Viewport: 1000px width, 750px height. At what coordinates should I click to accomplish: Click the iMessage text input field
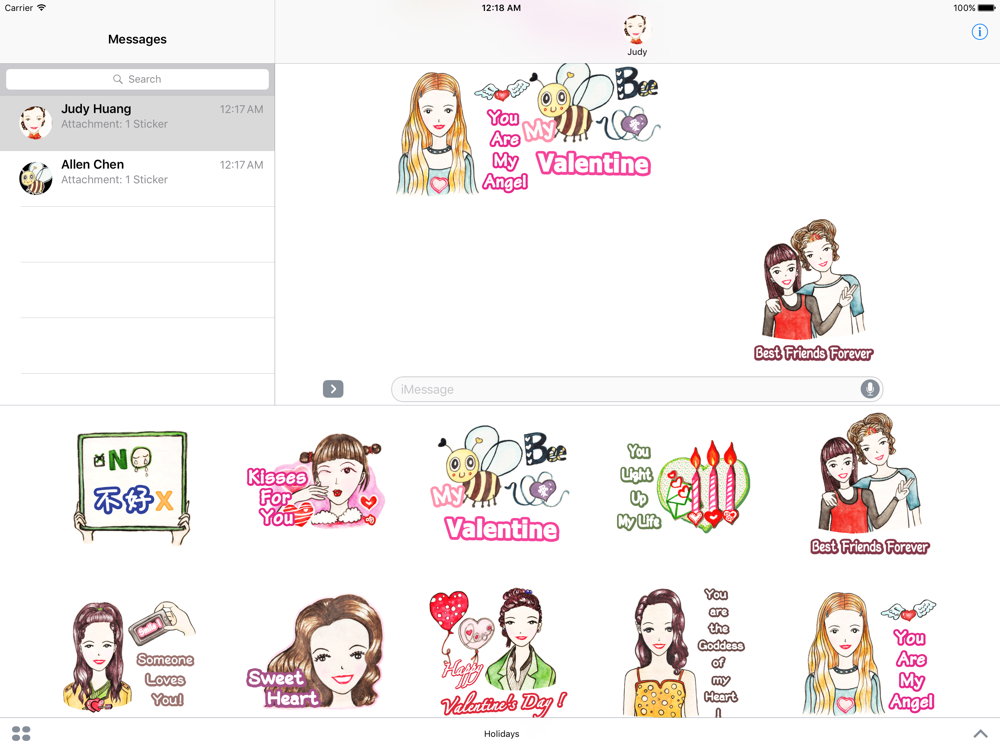tap(636, 389)
